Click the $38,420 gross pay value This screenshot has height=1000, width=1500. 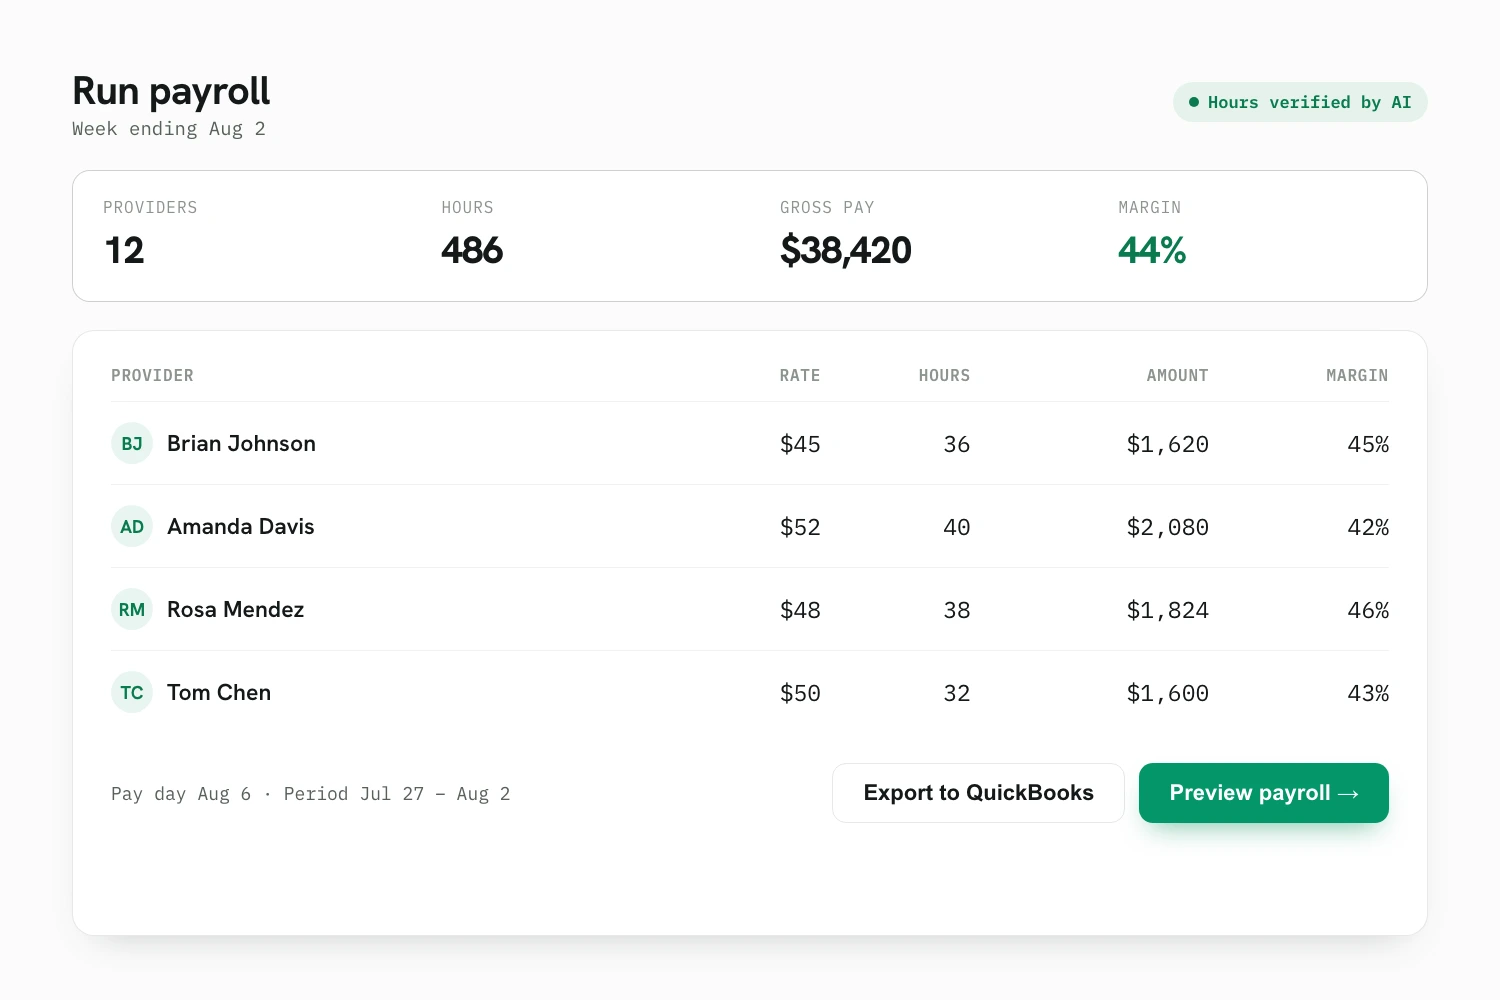tap(846, 250)
